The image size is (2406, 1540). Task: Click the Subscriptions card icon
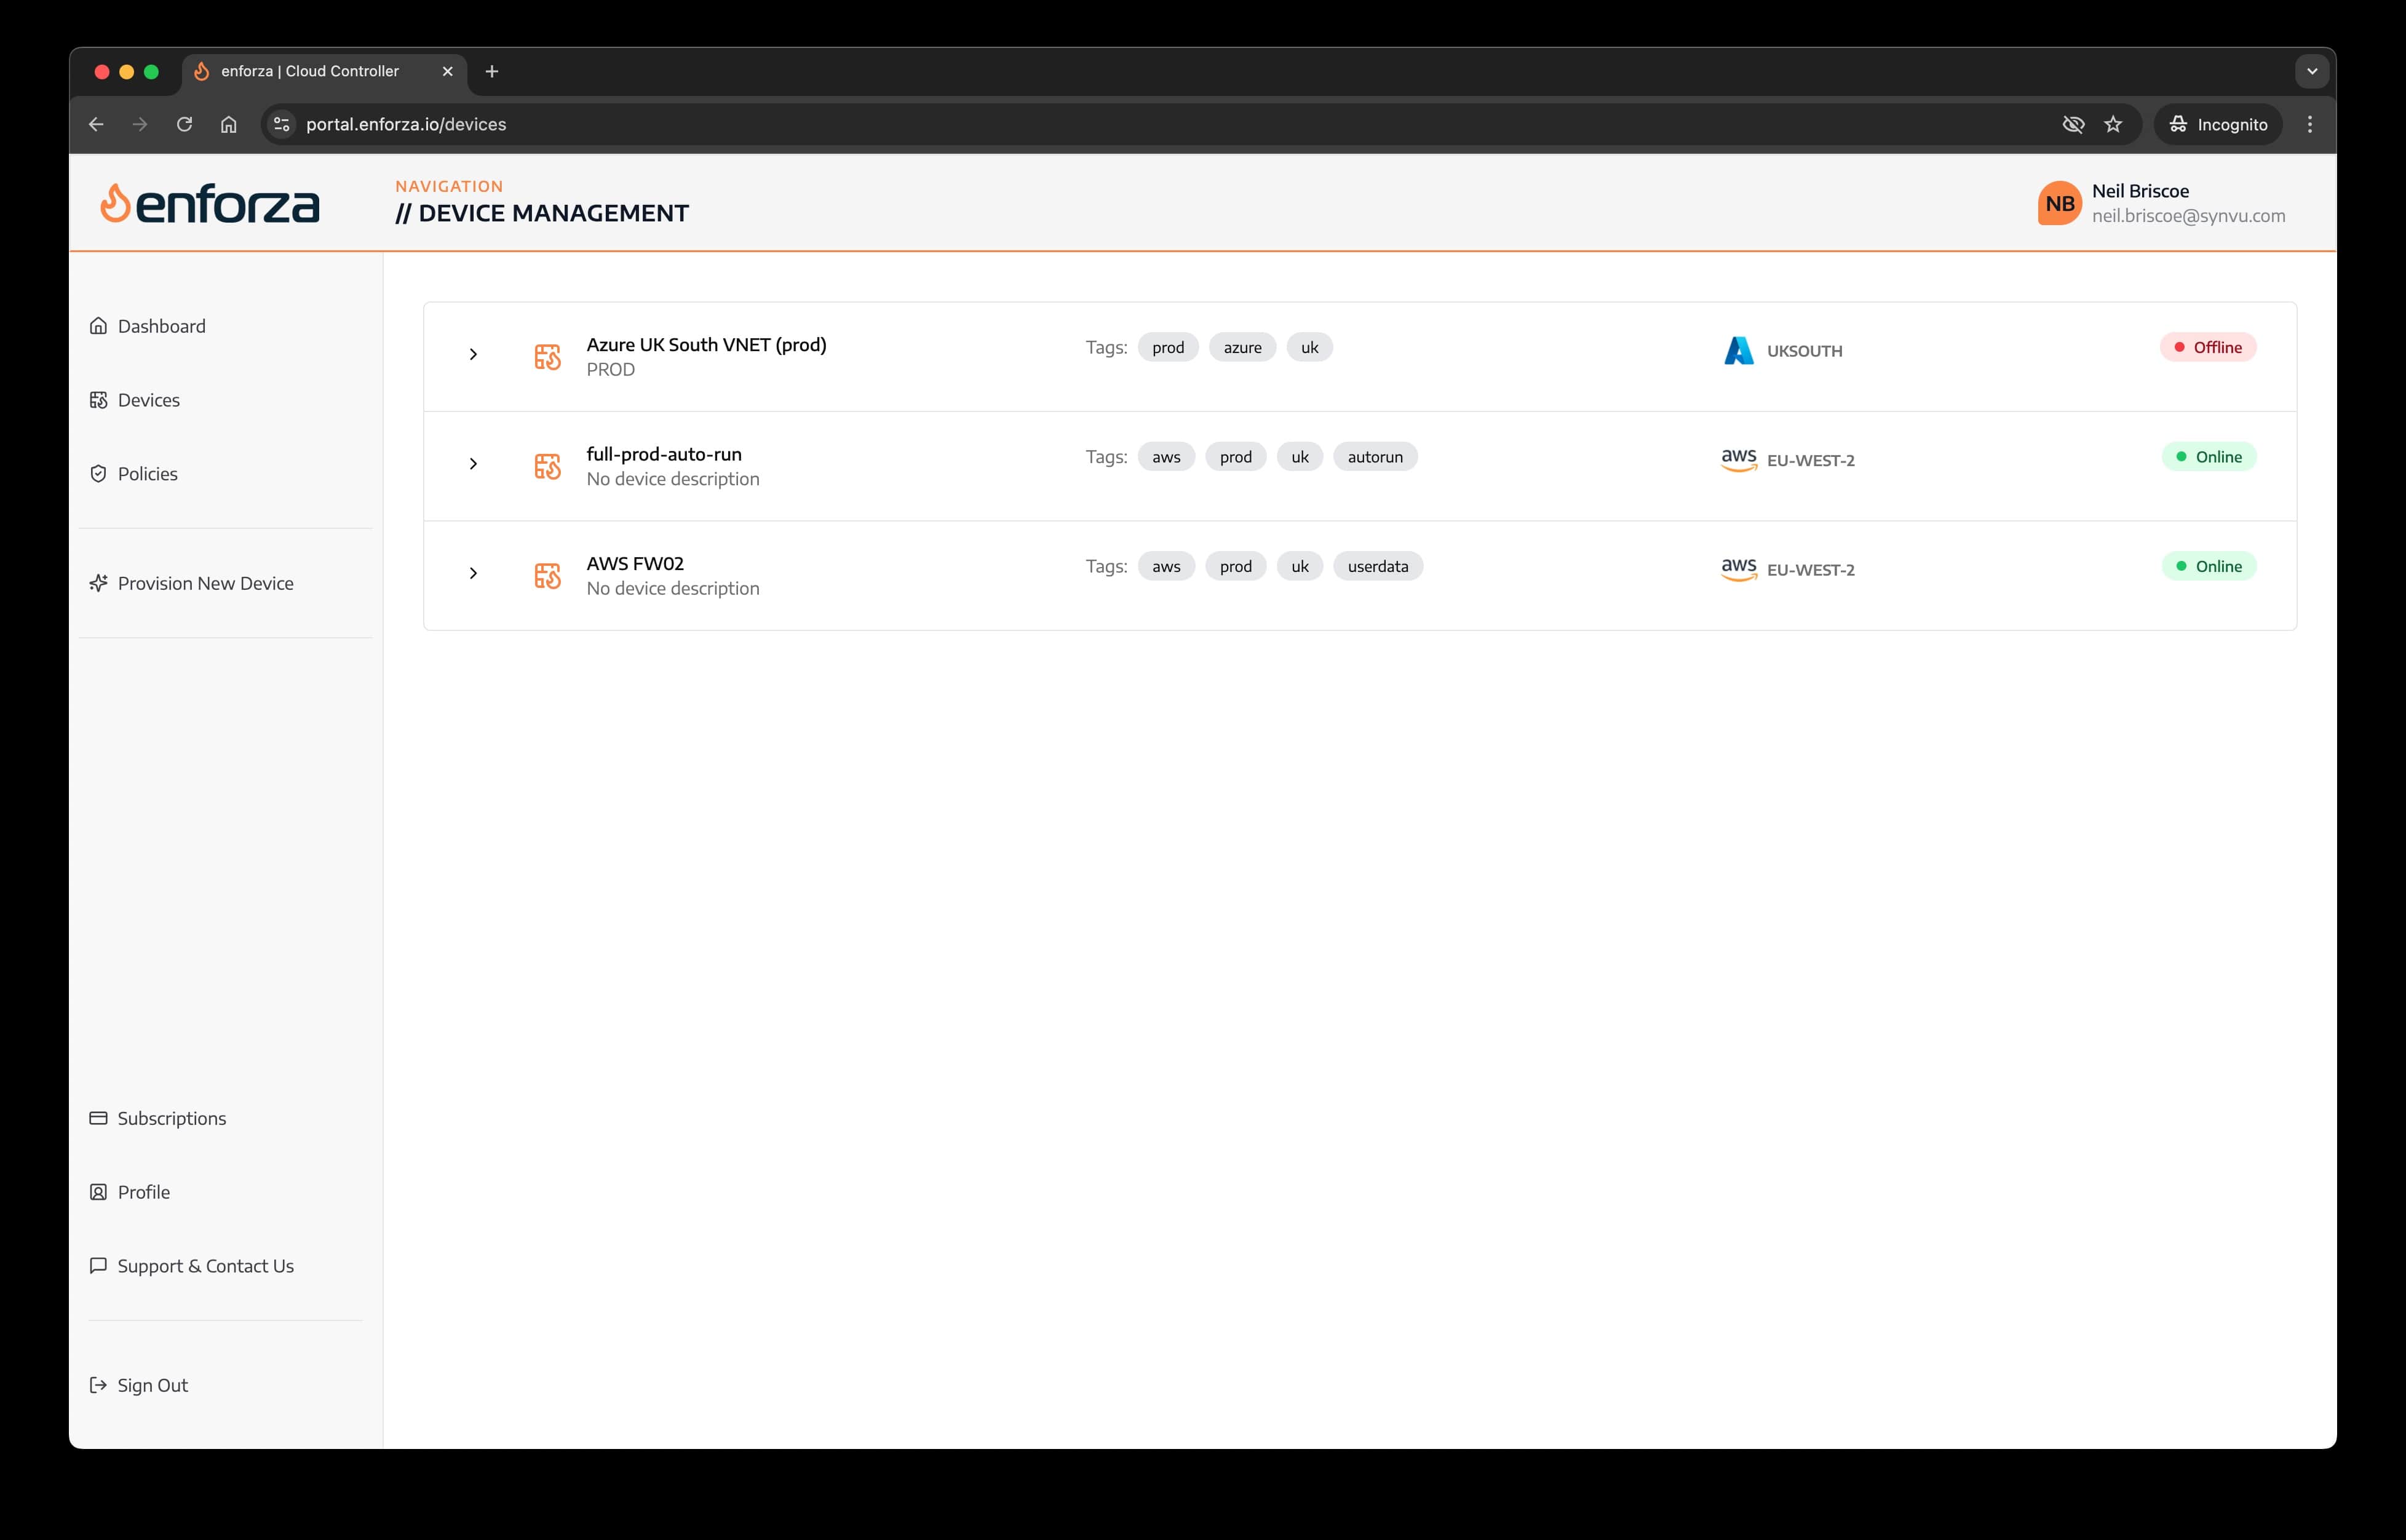(98, 1118)
